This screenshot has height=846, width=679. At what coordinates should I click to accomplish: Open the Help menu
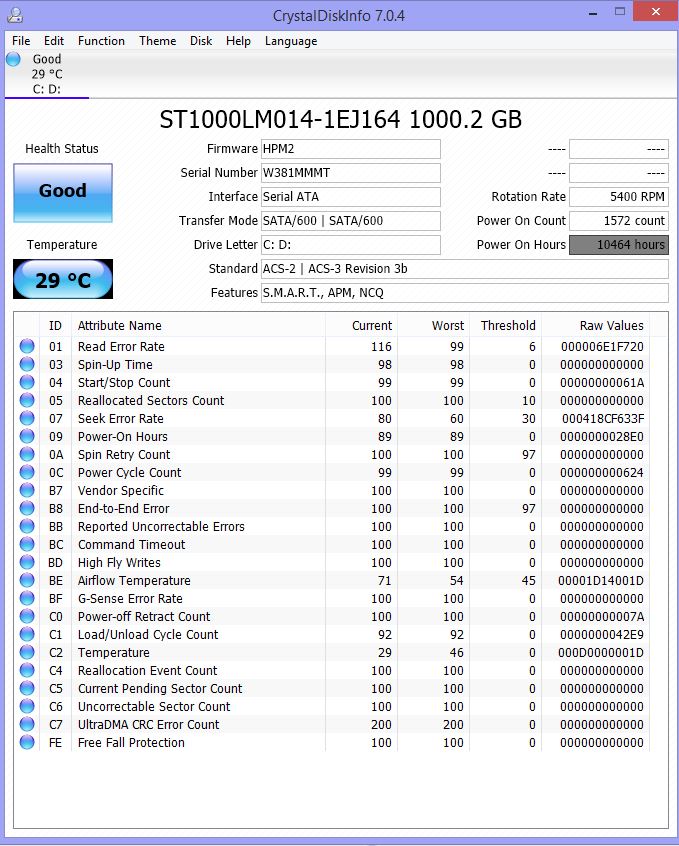pos(238,41)
